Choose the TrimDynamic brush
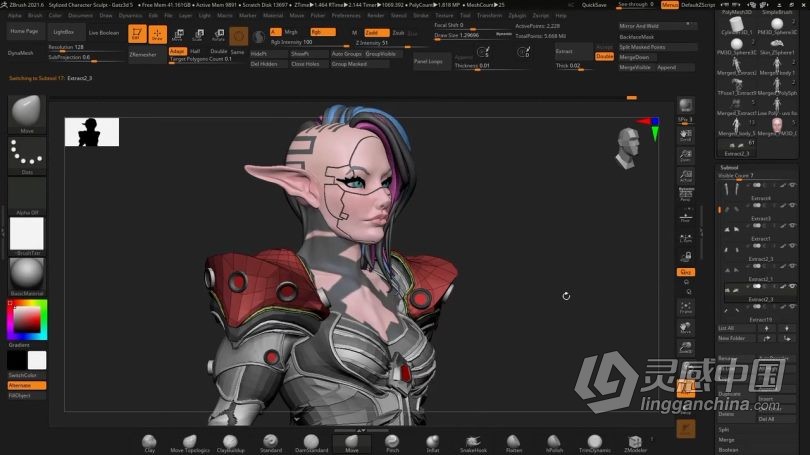Viewport: 810px width, 455px height. pos(595,444)
